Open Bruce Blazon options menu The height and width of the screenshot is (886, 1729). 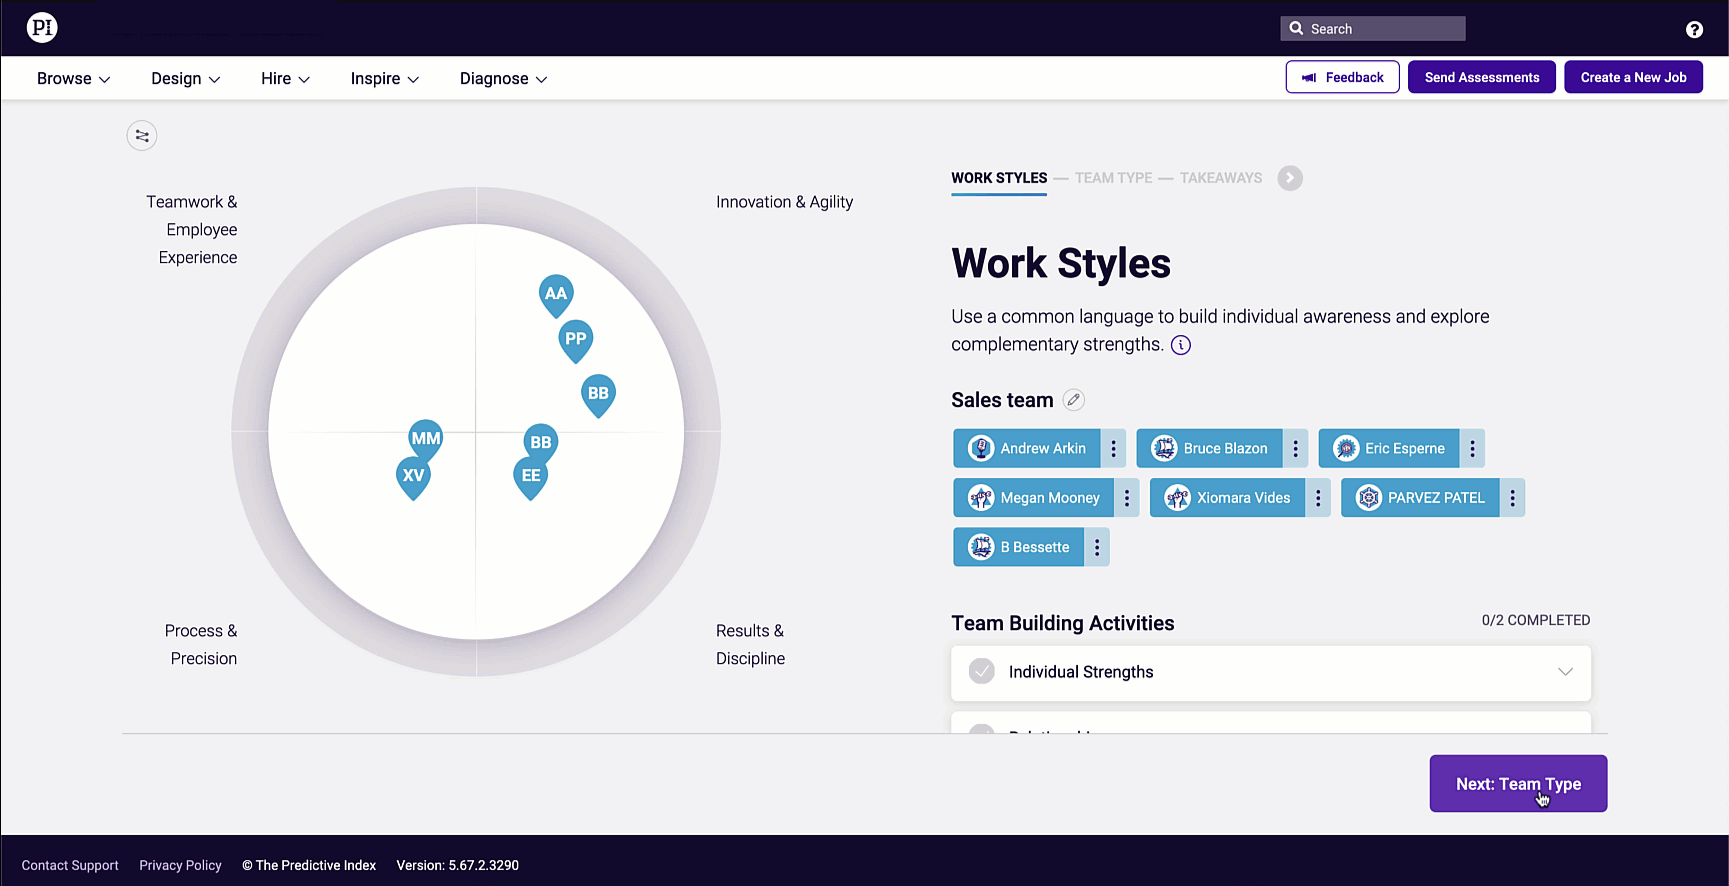tap(1295, 448)
